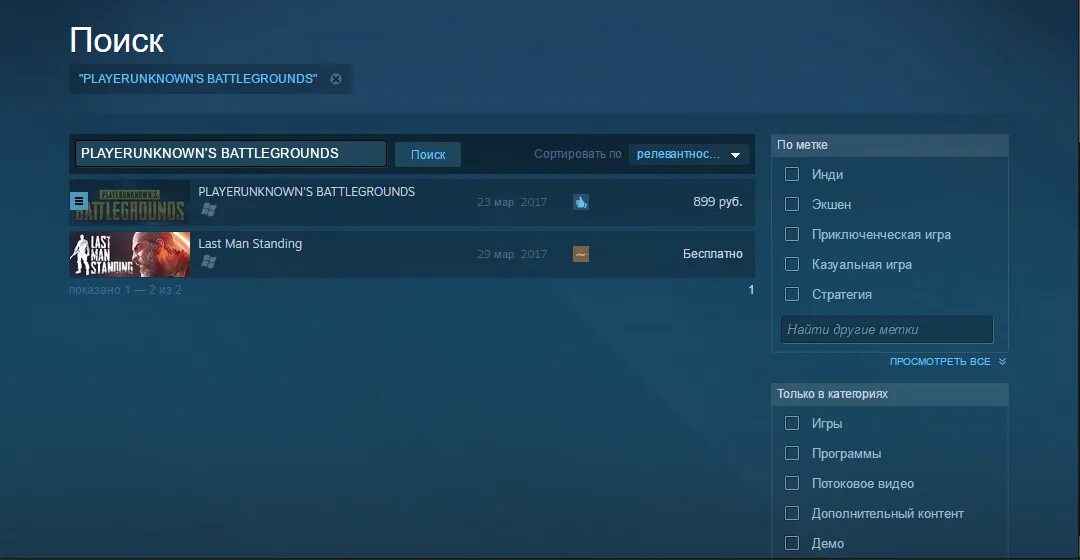Remove the PLAYERUNKNOWN'S BATTLEGROUNDS search tag

(x=335, y=79)
